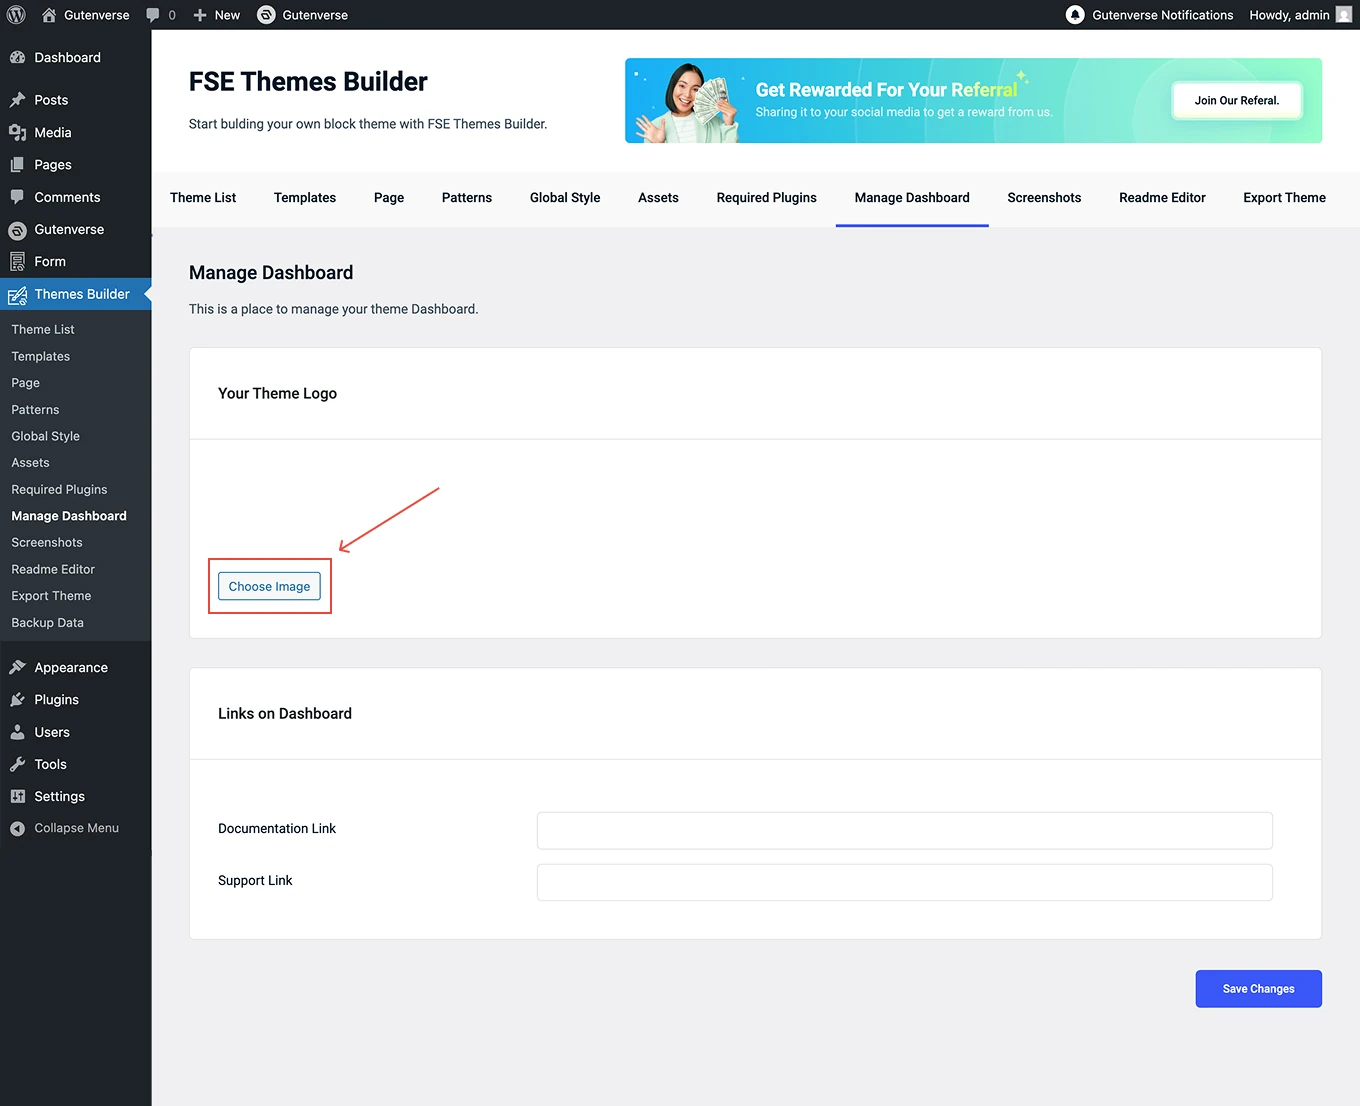
Task: Click the admin user avatar
Action: pos(1343,15)
